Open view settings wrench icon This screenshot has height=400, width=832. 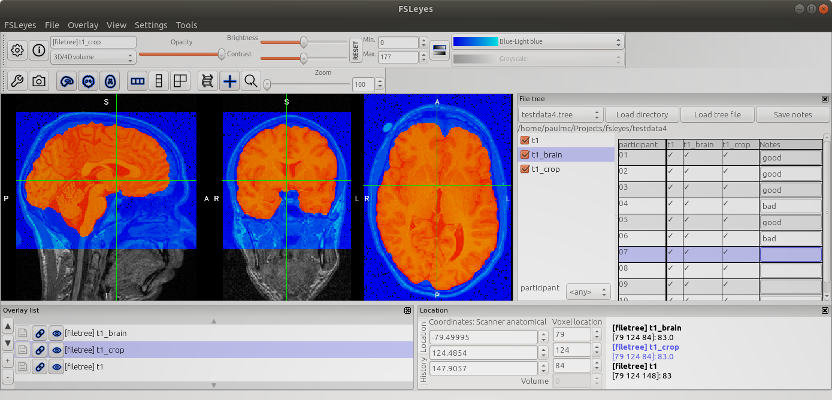(x=19, y=81)
